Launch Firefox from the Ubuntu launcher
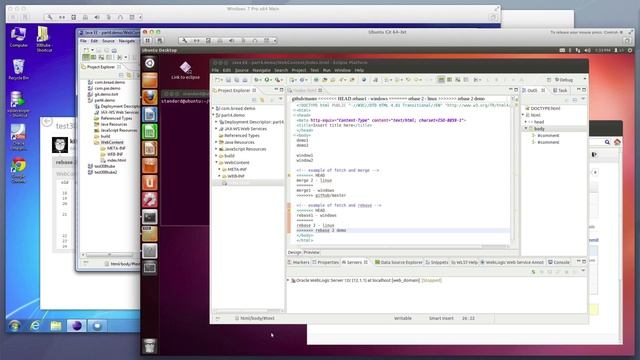Screen dimensions: 640x360 tap(149, 97)
